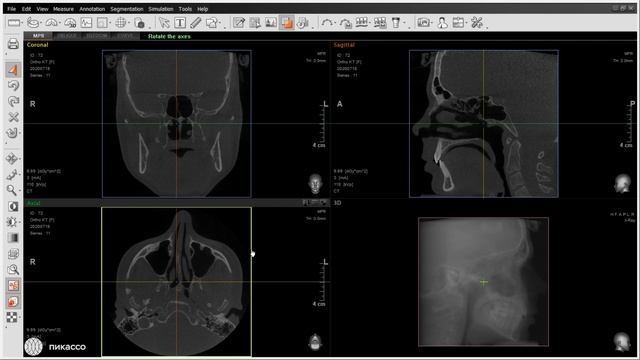Click the draw arch curve icon
Image resolution: width=640 pixels, height=360 pixels.
(x=327, y=23)
